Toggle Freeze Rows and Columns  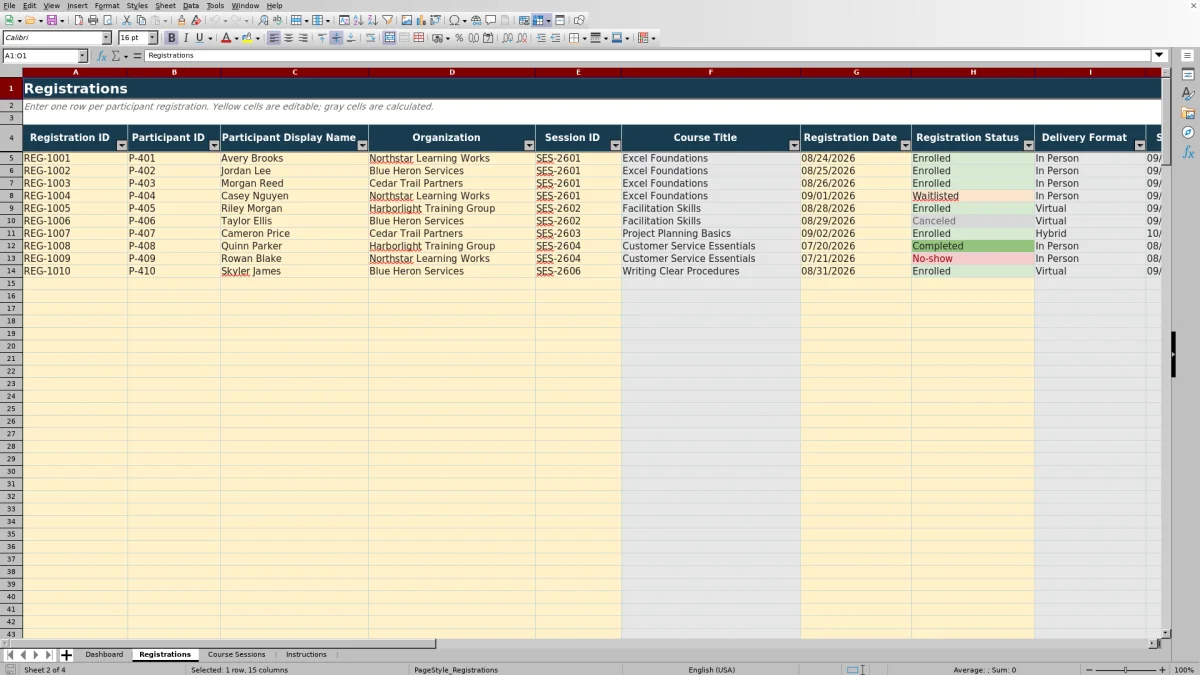[539, 20]
